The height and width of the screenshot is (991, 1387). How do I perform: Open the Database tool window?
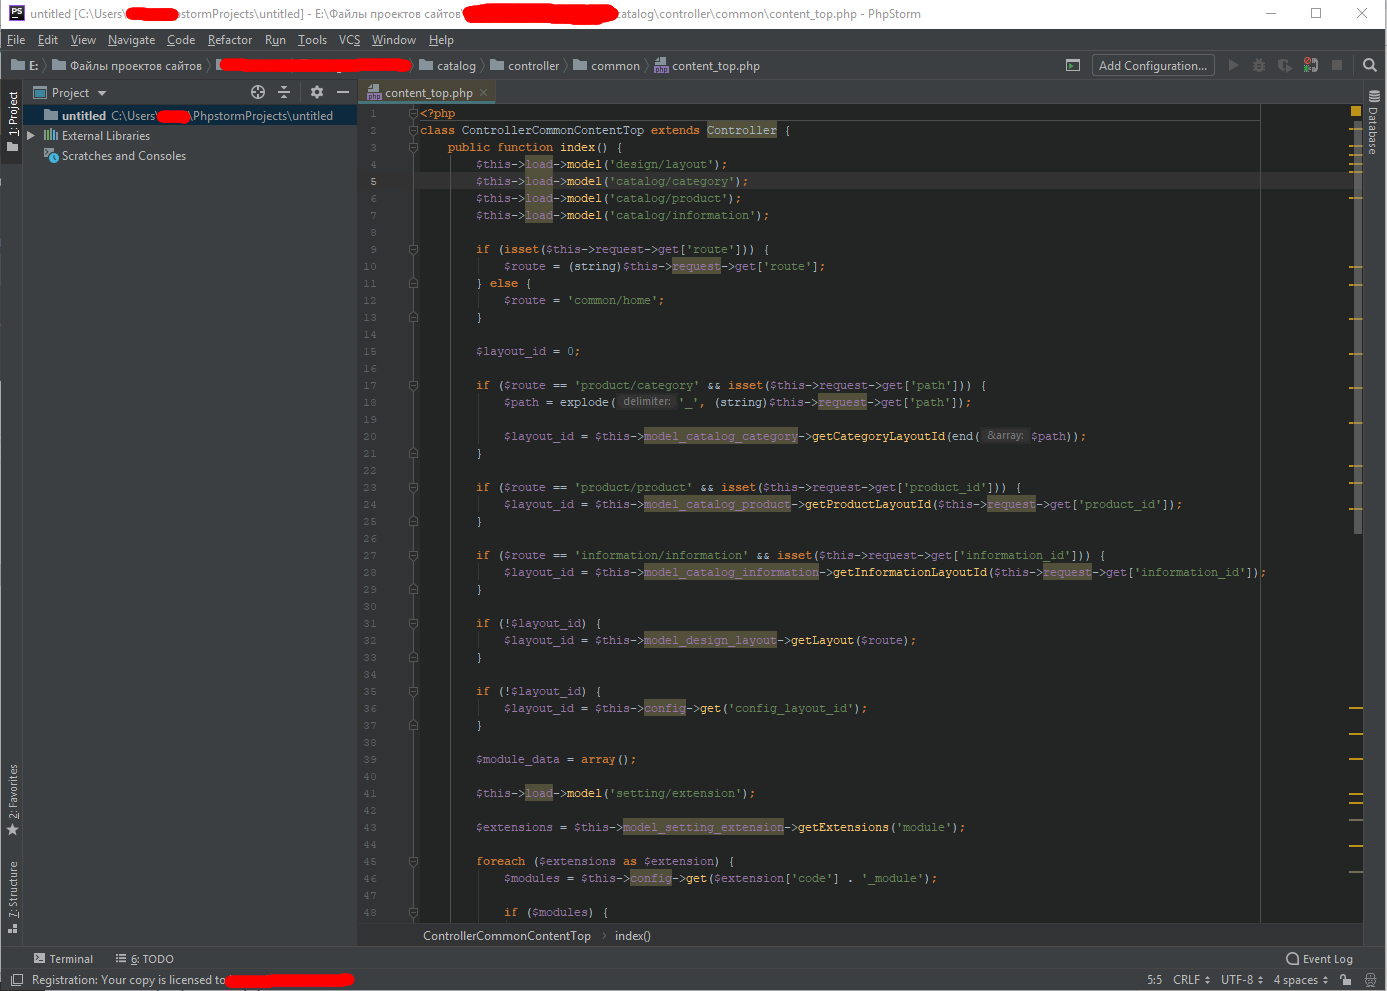pos(1374,122)
